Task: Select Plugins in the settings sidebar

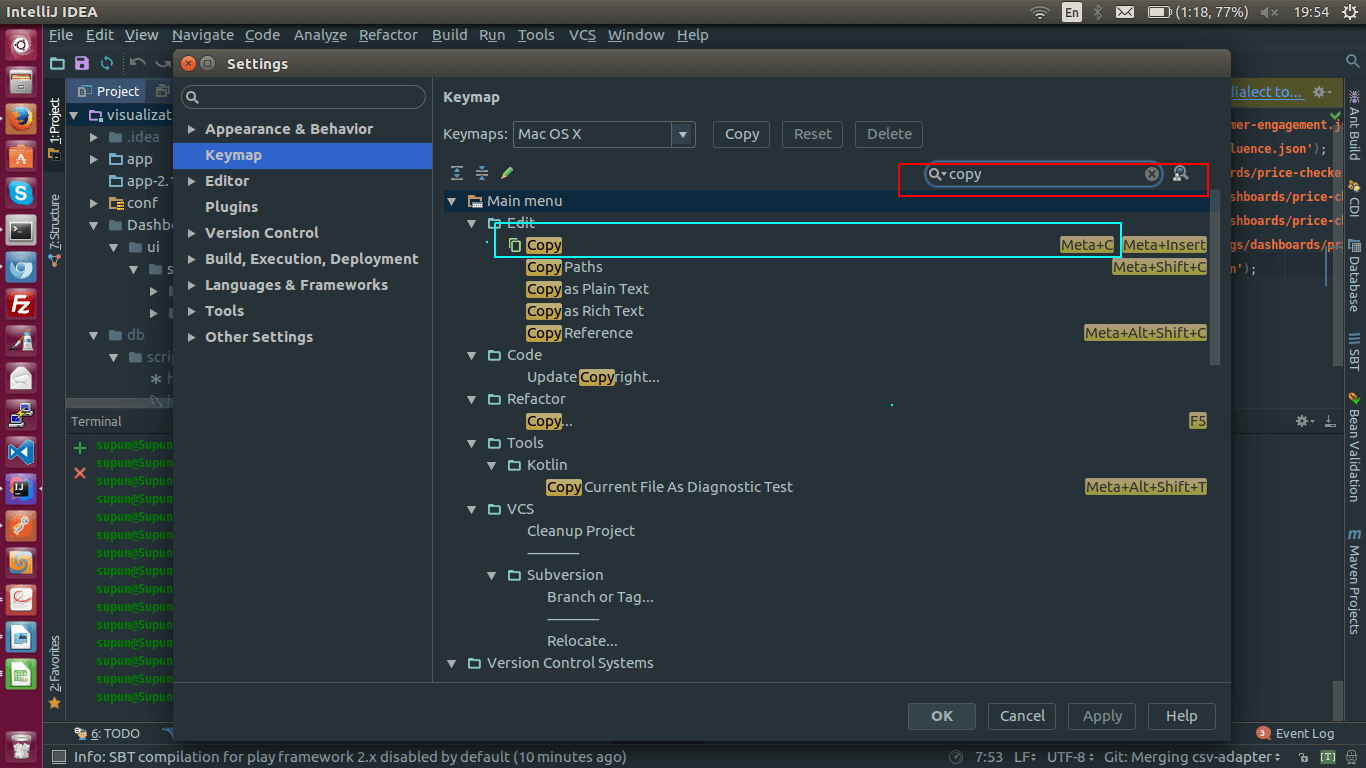Action: coord(302,207)
